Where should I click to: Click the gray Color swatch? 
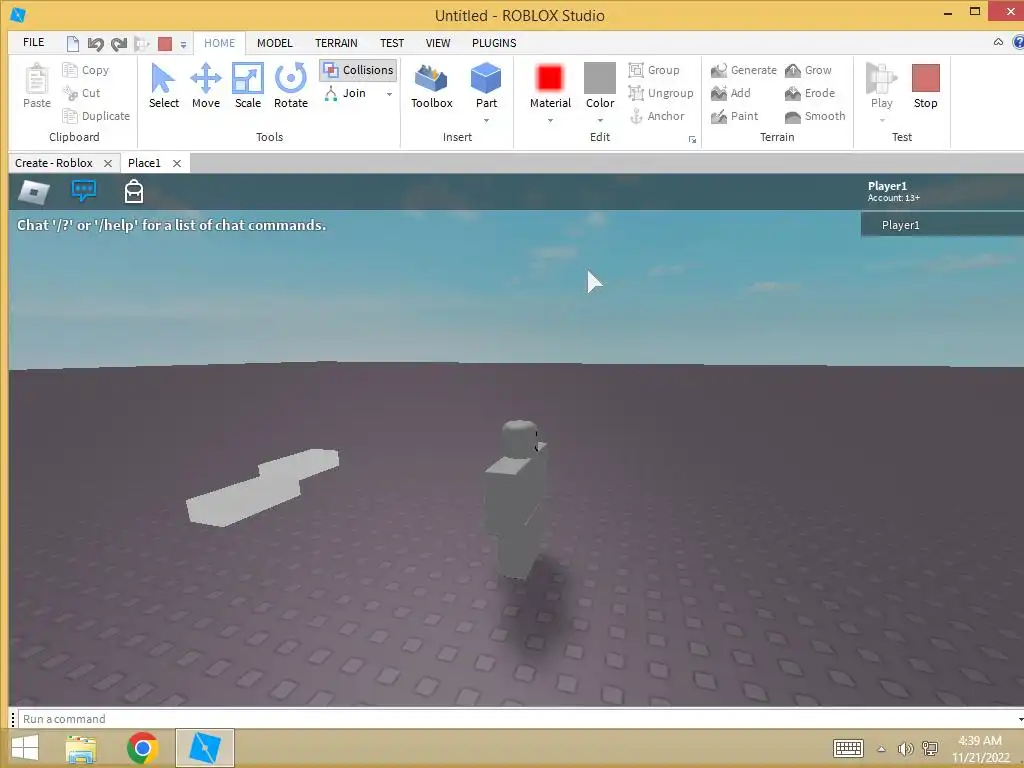coord(600,78)
